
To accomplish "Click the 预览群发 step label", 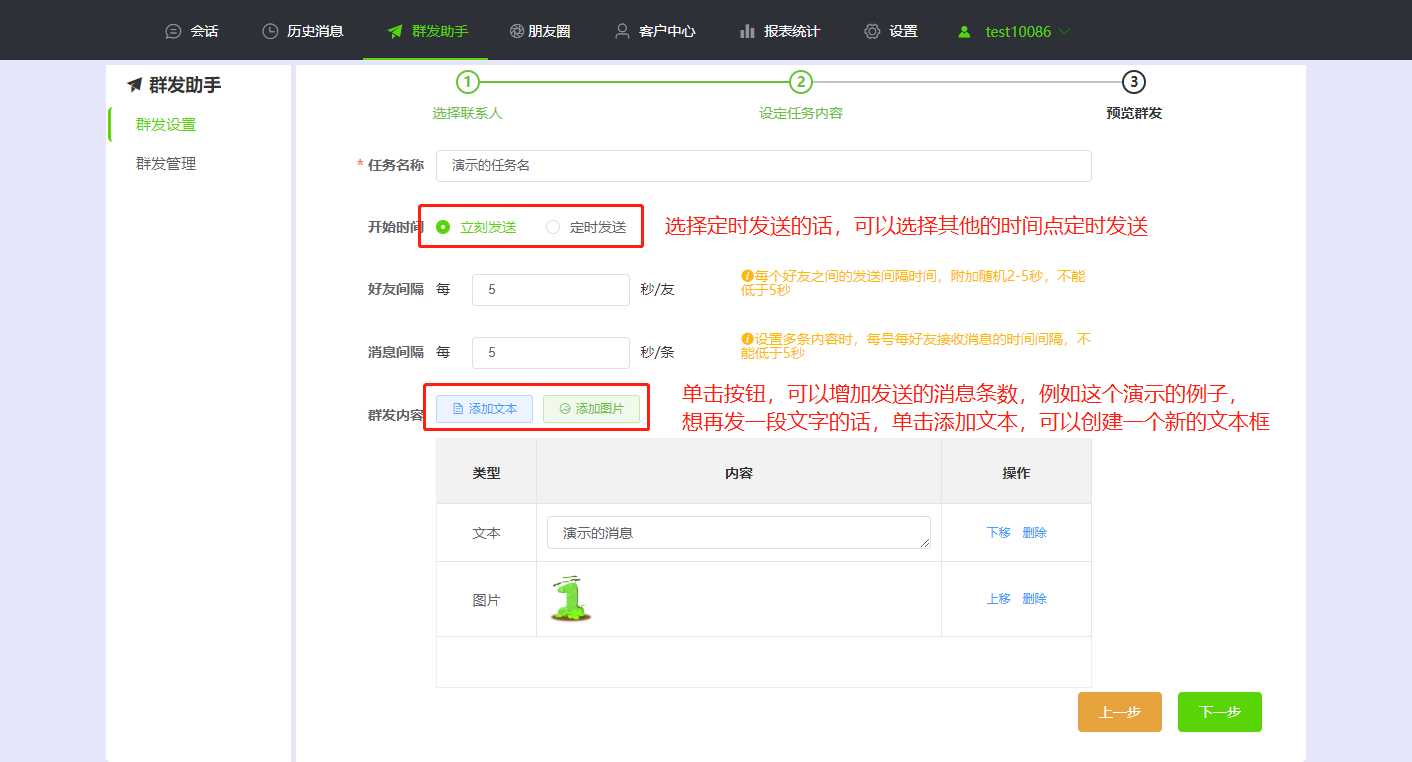I will [1134, 114].
